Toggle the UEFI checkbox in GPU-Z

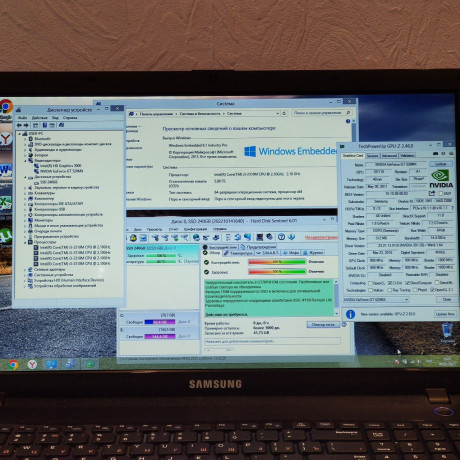[441, 194]
